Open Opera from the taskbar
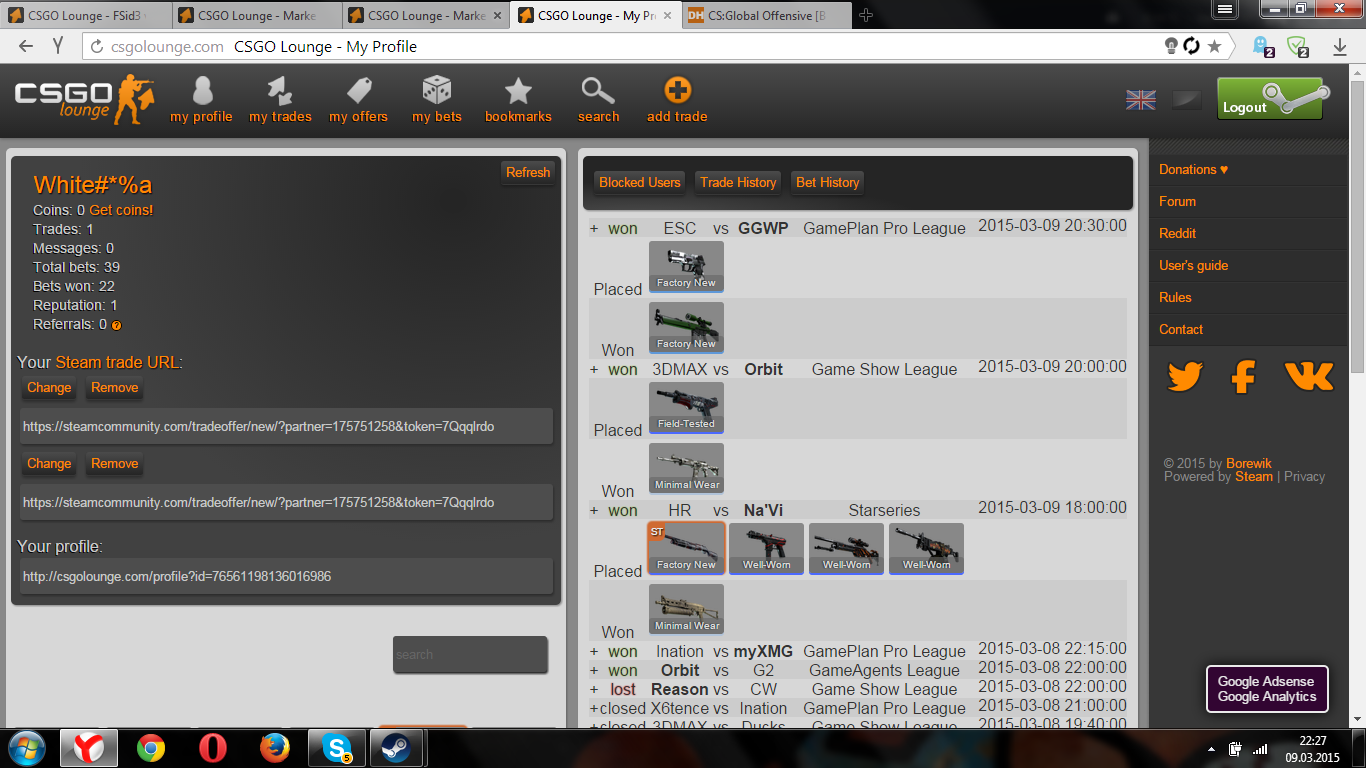The height and width of the screenshot is (768, 1366). click(211, 748)
